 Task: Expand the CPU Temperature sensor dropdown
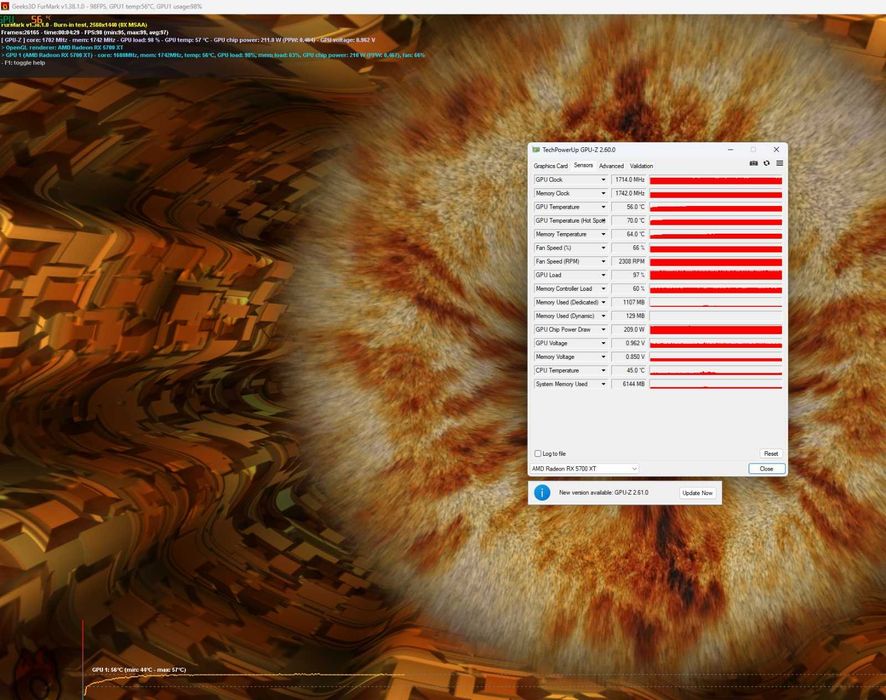pos(603,371)
